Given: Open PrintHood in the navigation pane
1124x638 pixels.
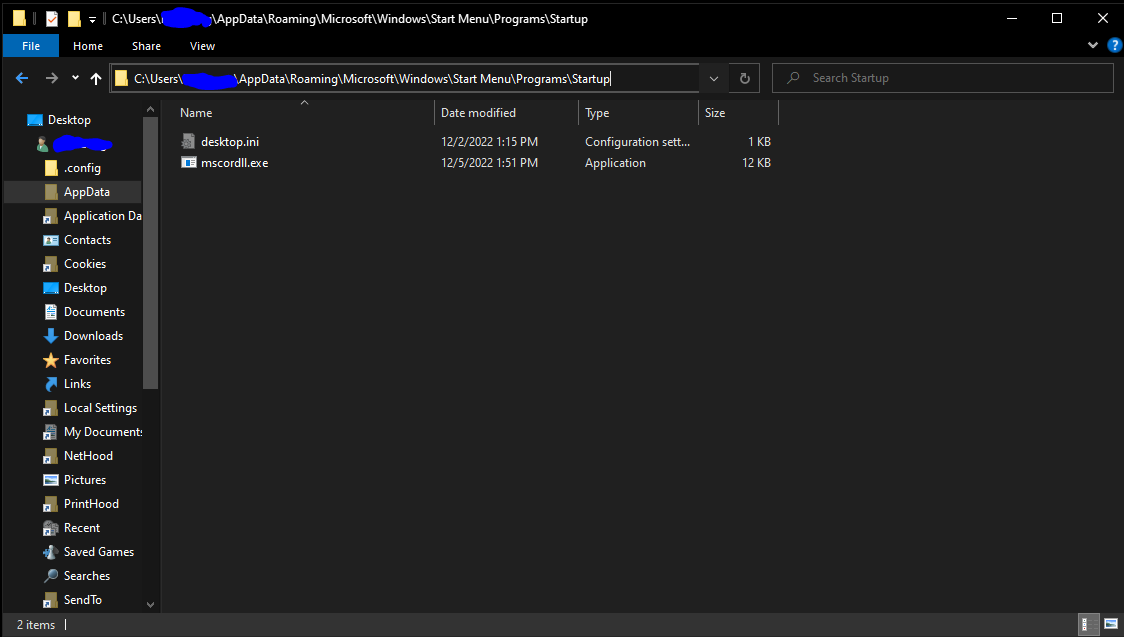Looking at the screenshot, I should [91, 504].
